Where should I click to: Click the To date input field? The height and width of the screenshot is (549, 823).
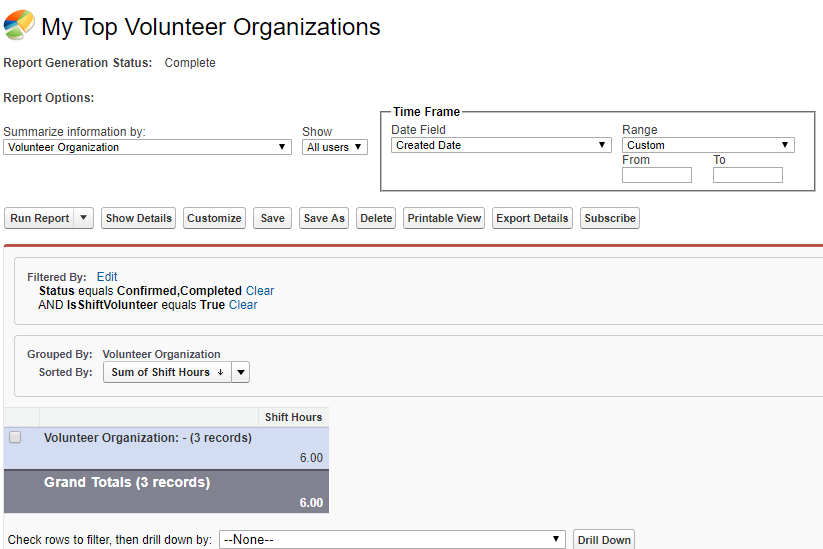click(x=747, y=175)
